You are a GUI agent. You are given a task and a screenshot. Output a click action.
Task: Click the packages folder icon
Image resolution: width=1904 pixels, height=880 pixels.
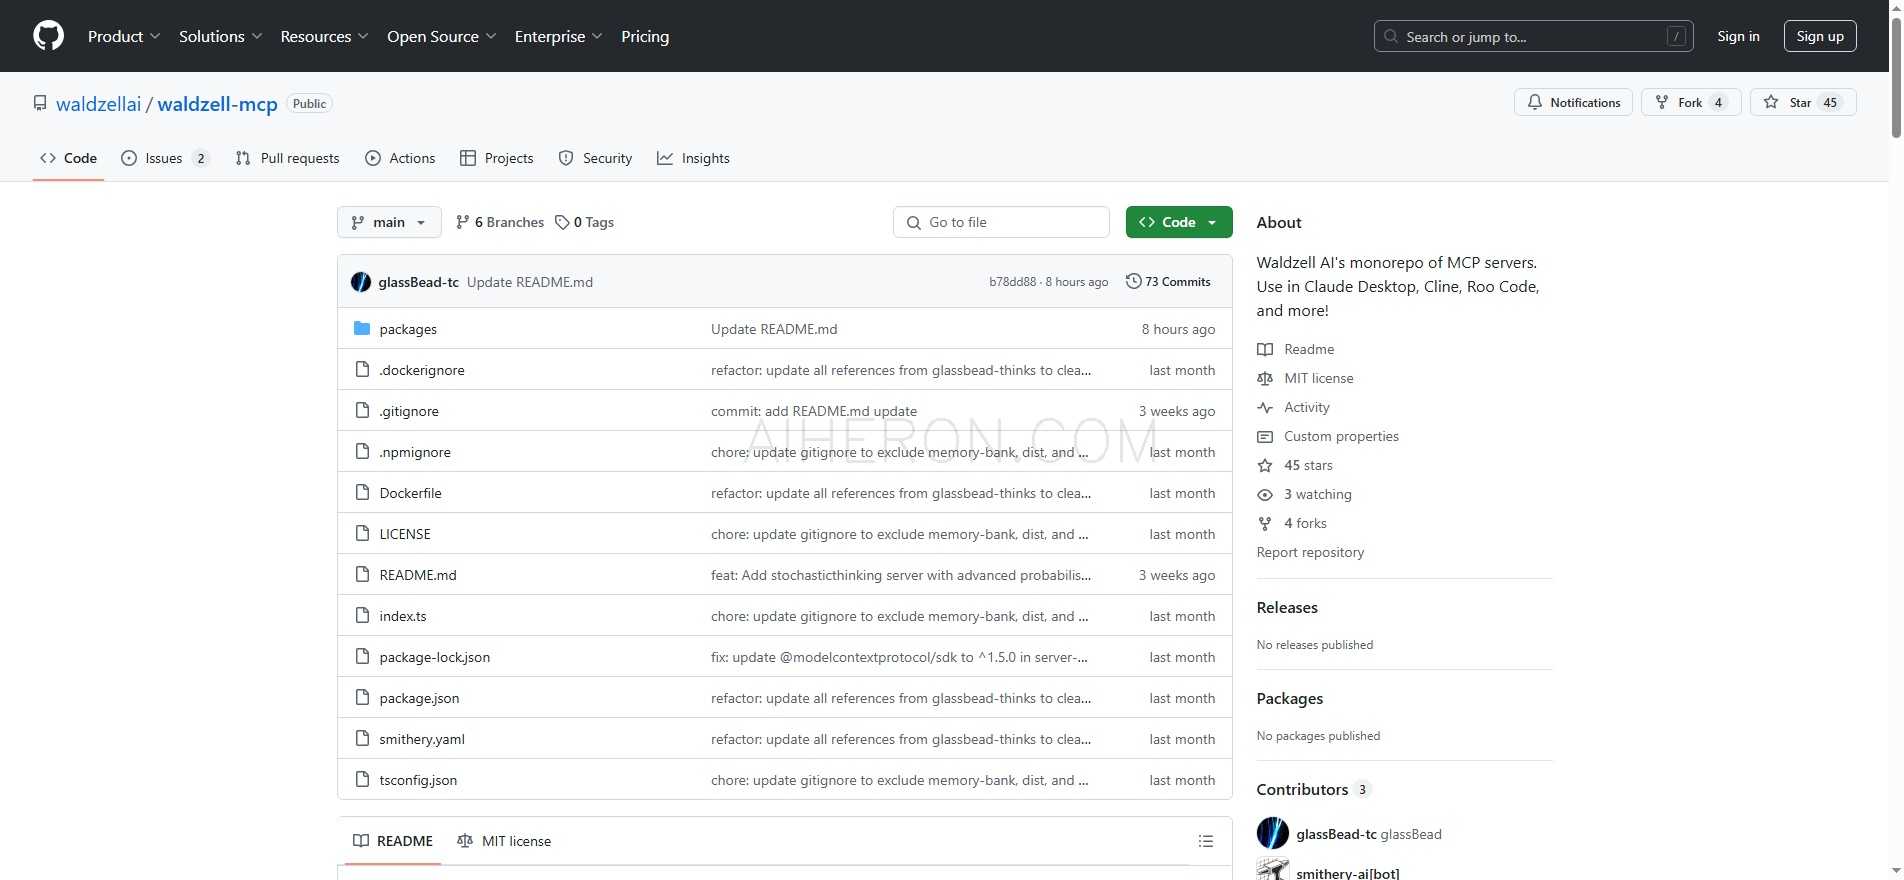tap(362, 328)
